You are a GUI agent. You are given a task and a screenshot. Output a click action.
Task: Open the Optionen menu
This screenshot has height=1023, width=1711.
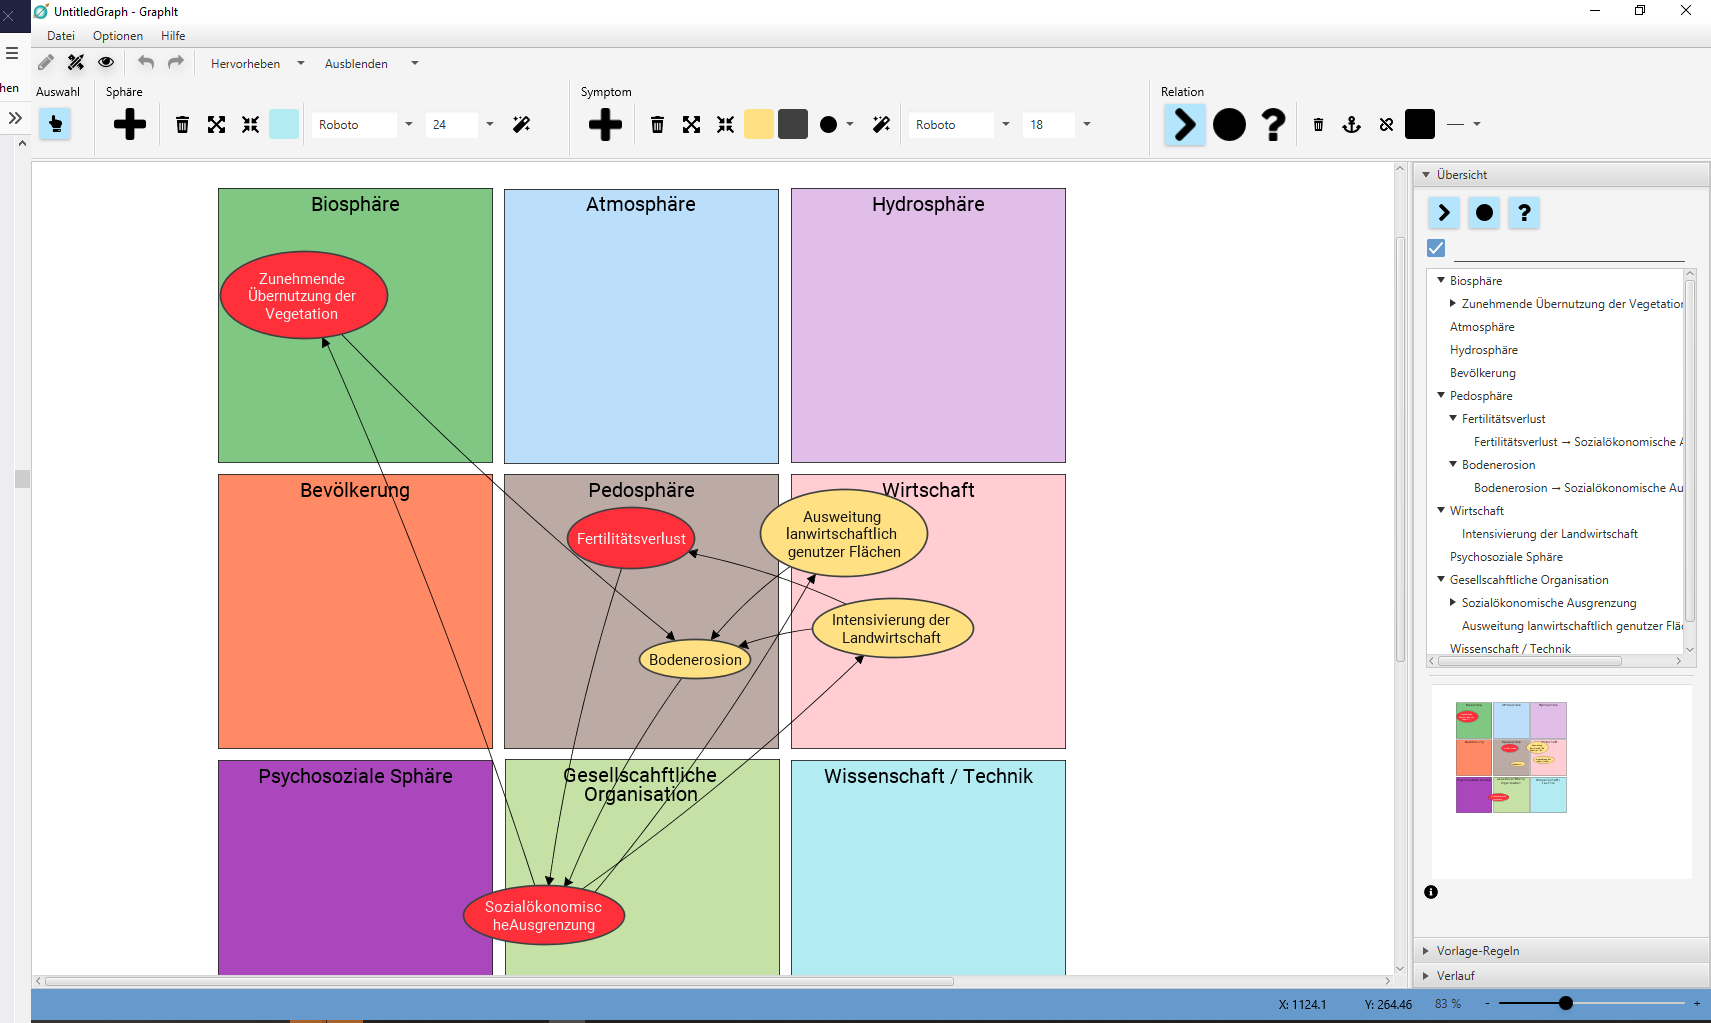pyautogui.click(x=118, y=36)
